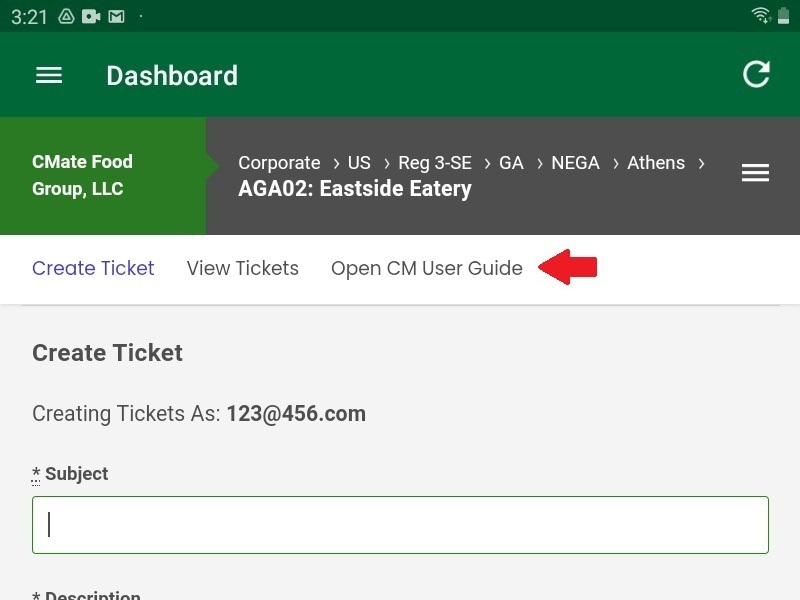800x600 pixels.
Task: Open AGA02: Eastside Eatery location
Action: [355, 188]
